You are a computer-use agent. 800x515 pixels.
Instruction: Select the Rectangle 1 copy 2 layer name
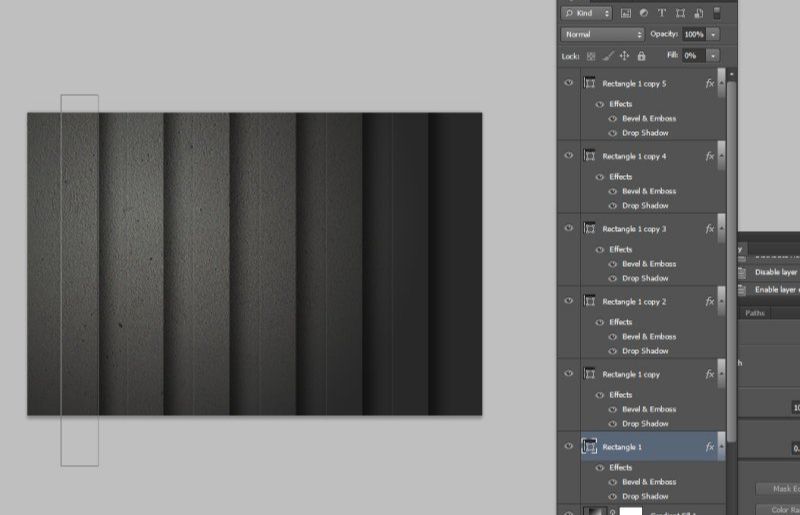[x=634, y=302]
